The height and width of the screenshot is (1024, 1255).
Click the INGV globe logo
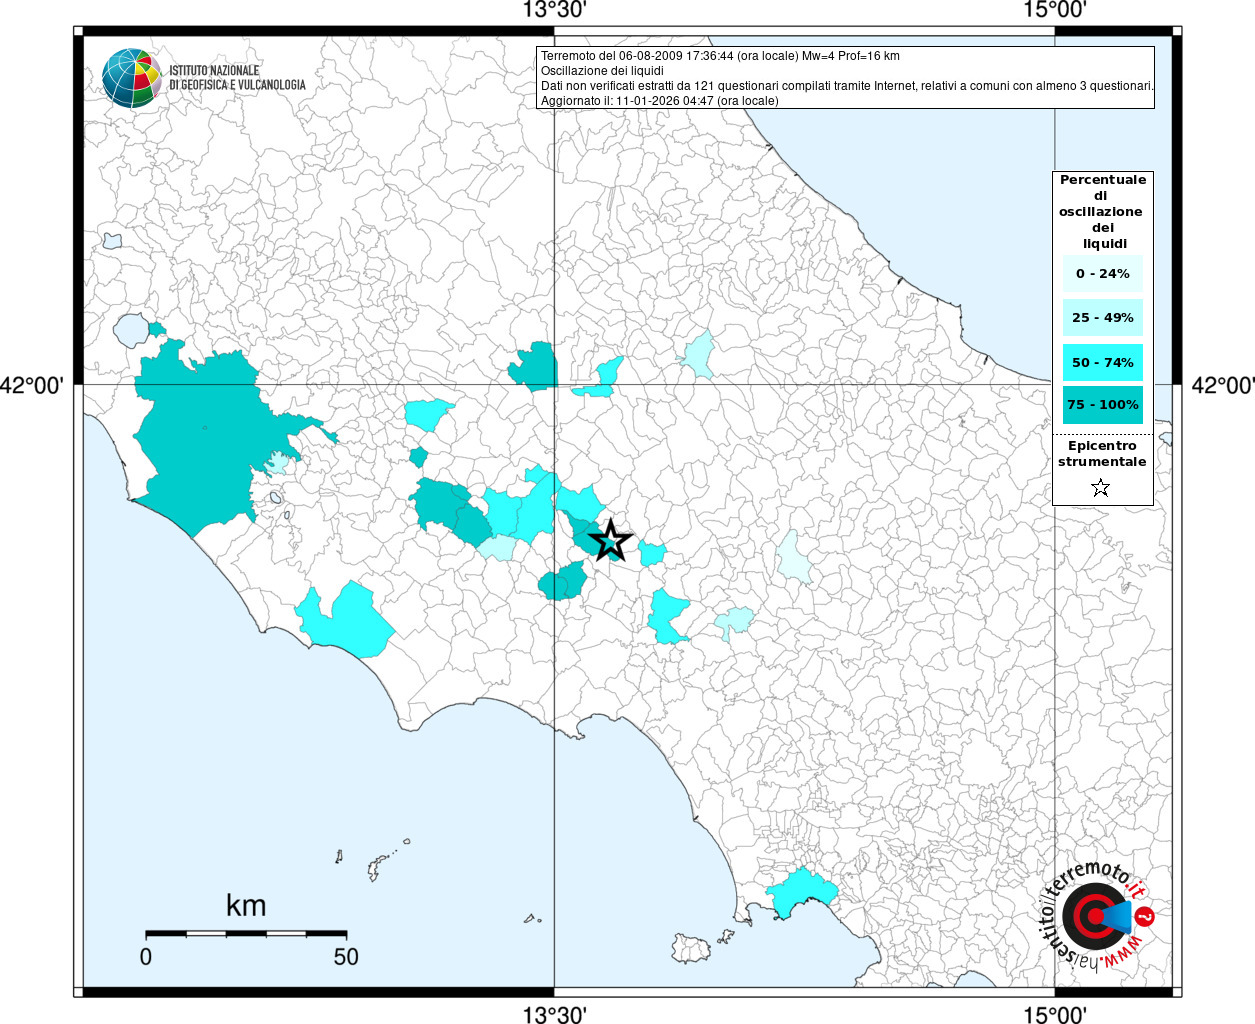(132, 78)
